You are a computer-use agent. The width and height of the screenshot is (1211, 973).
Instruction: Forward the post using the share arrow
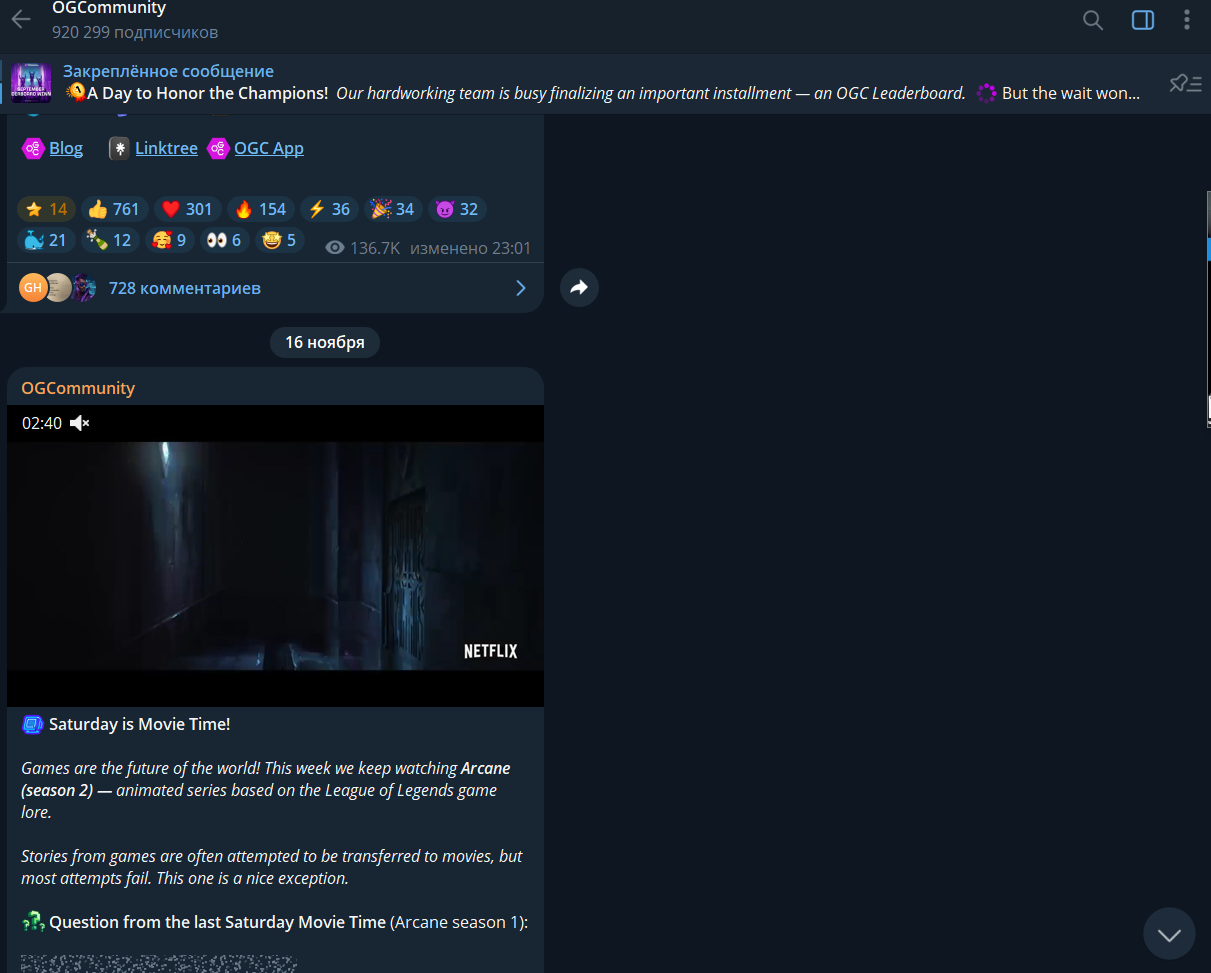tap(579, 288)
